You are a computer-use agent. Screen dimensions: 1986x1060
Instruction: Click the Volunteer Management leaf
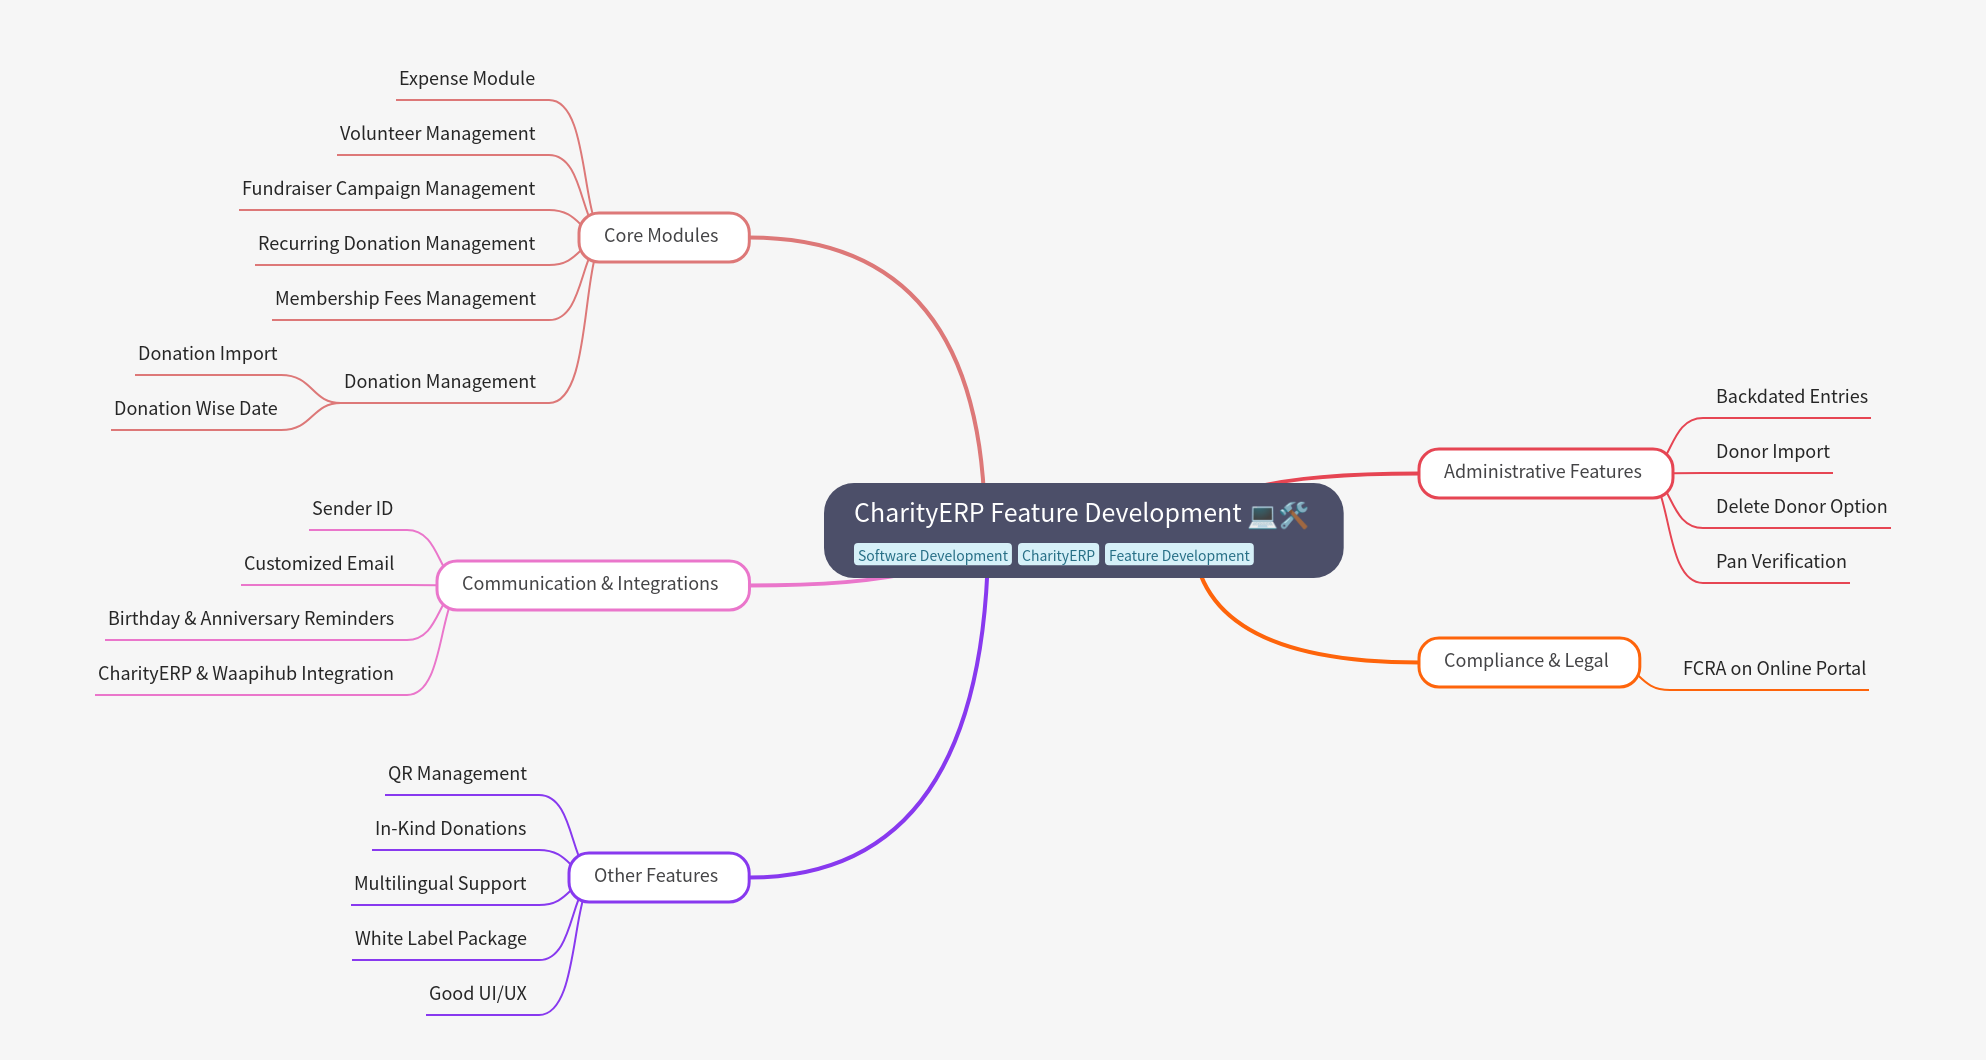437,134
